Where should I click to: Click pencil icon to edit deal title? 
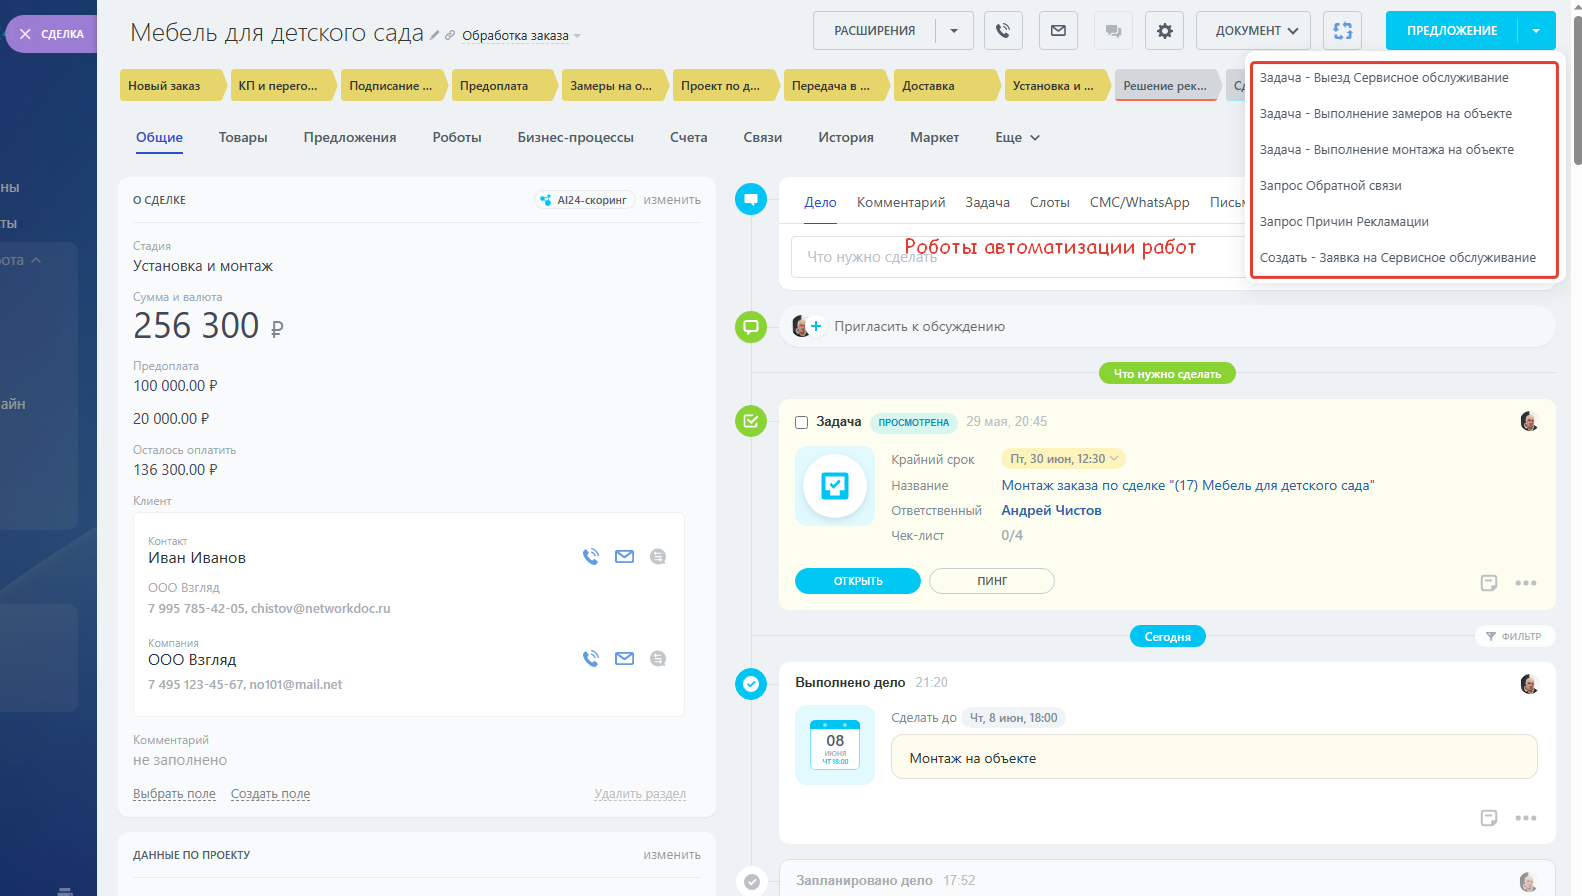click(x=435, y=35)
